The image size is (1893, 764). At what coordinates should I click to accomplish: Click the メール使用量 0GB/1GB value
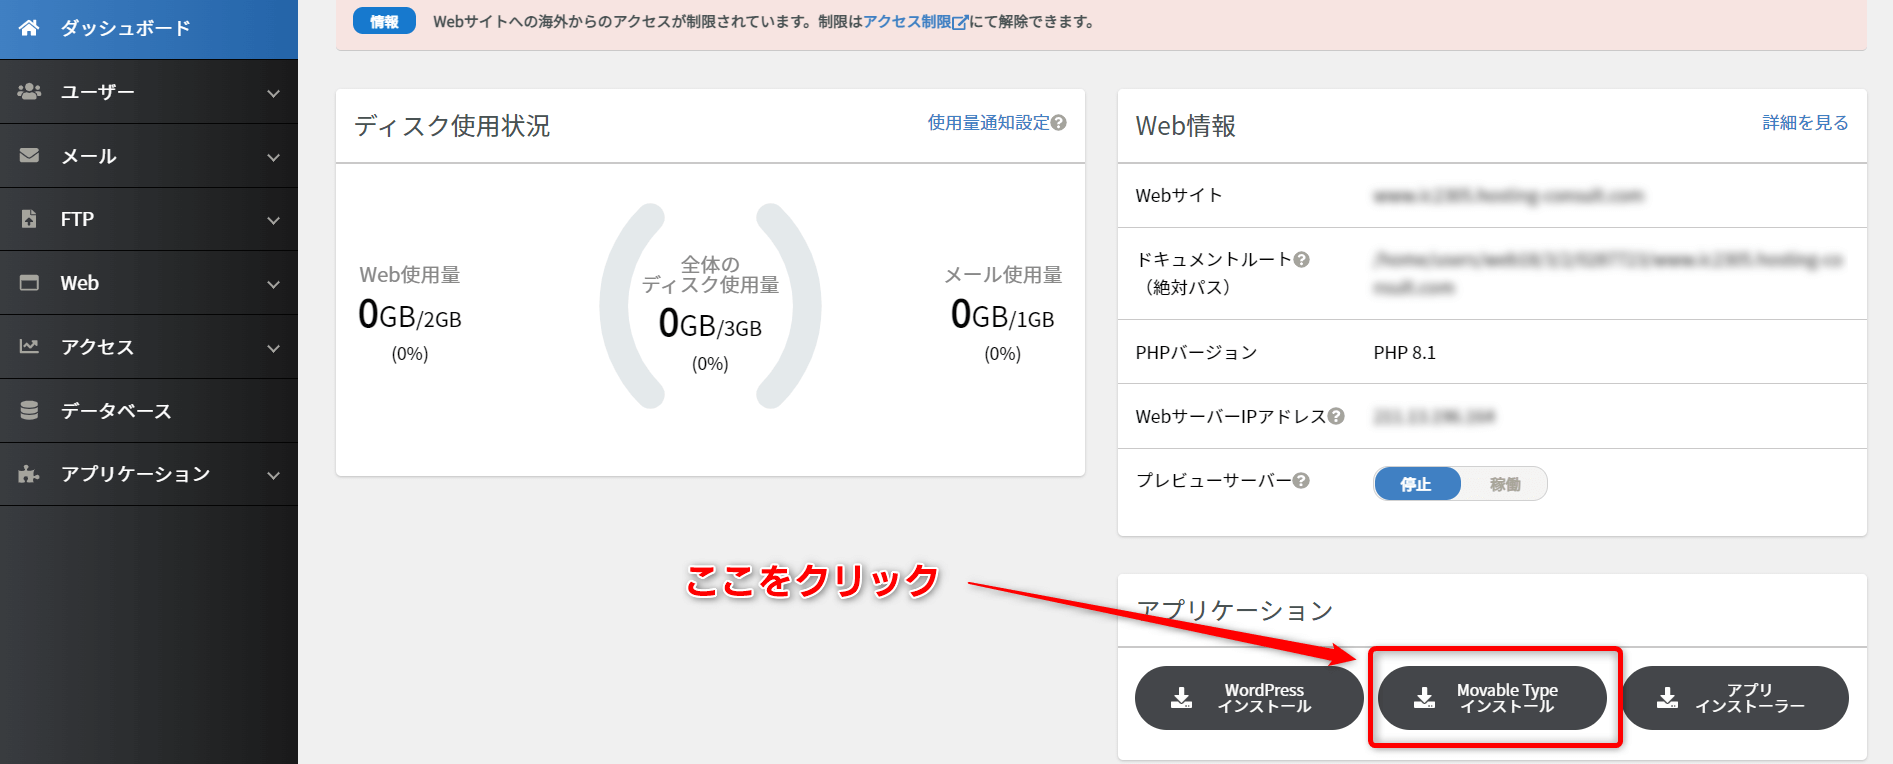(x=1002, y=315)
